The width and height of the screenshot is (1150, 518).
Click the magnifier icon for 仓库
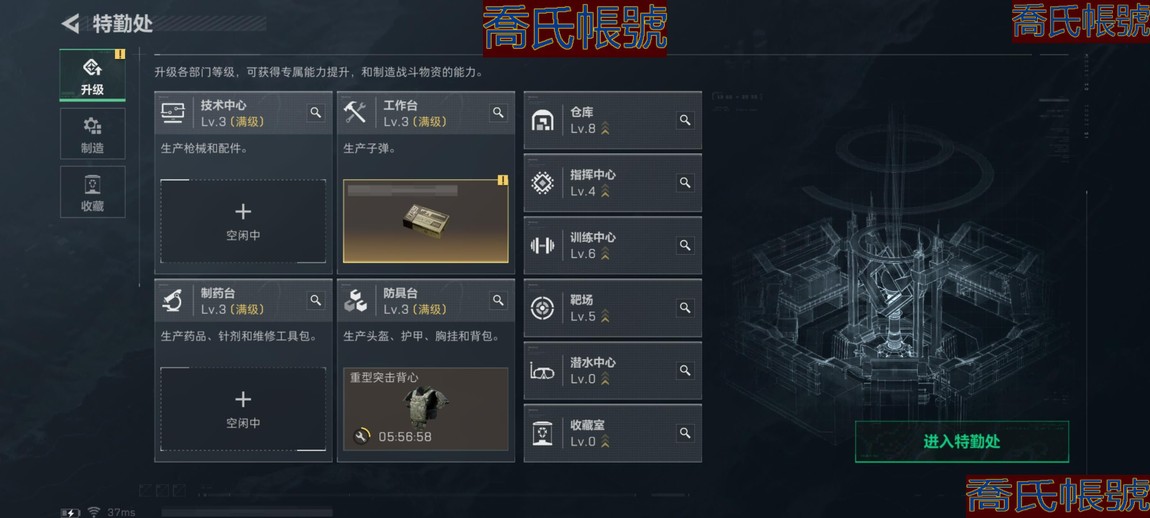coord(685,120)
